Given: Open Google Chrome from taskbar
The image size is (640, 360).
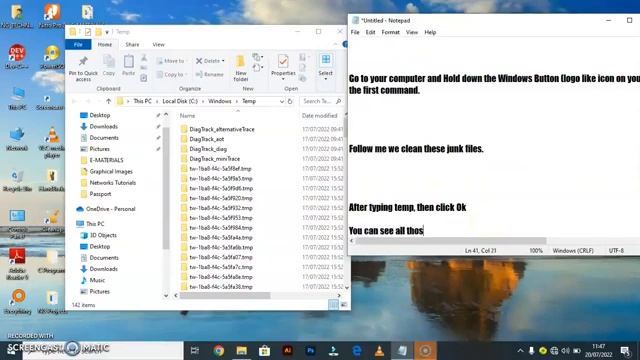Looking at the screenshot, I should click(x=218, y=350).
